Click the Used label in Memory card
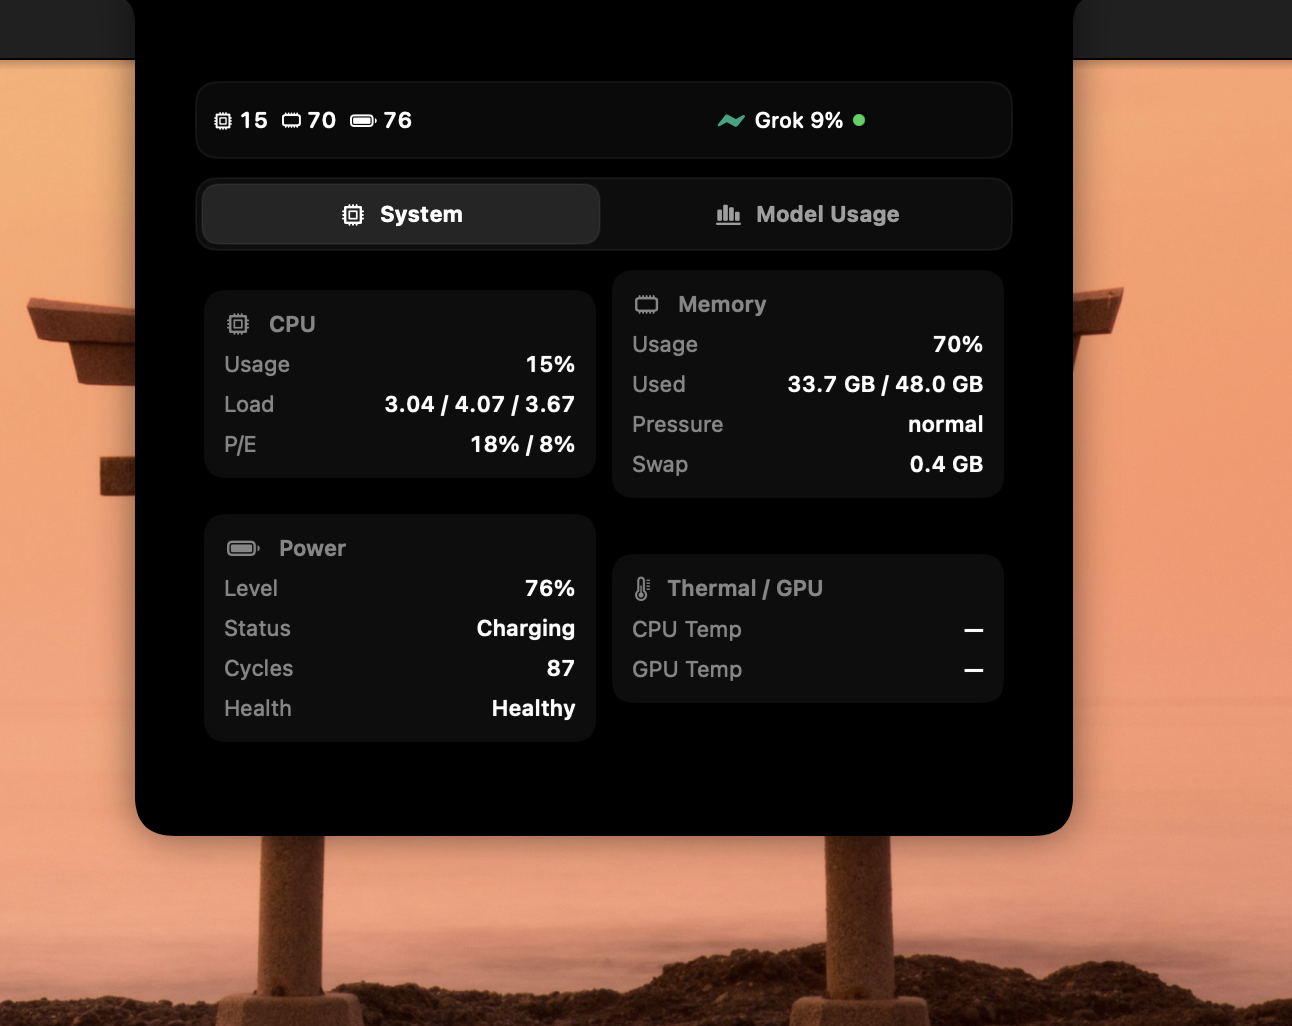This screenshot has width=1292, height=1026. coord(659,384)
